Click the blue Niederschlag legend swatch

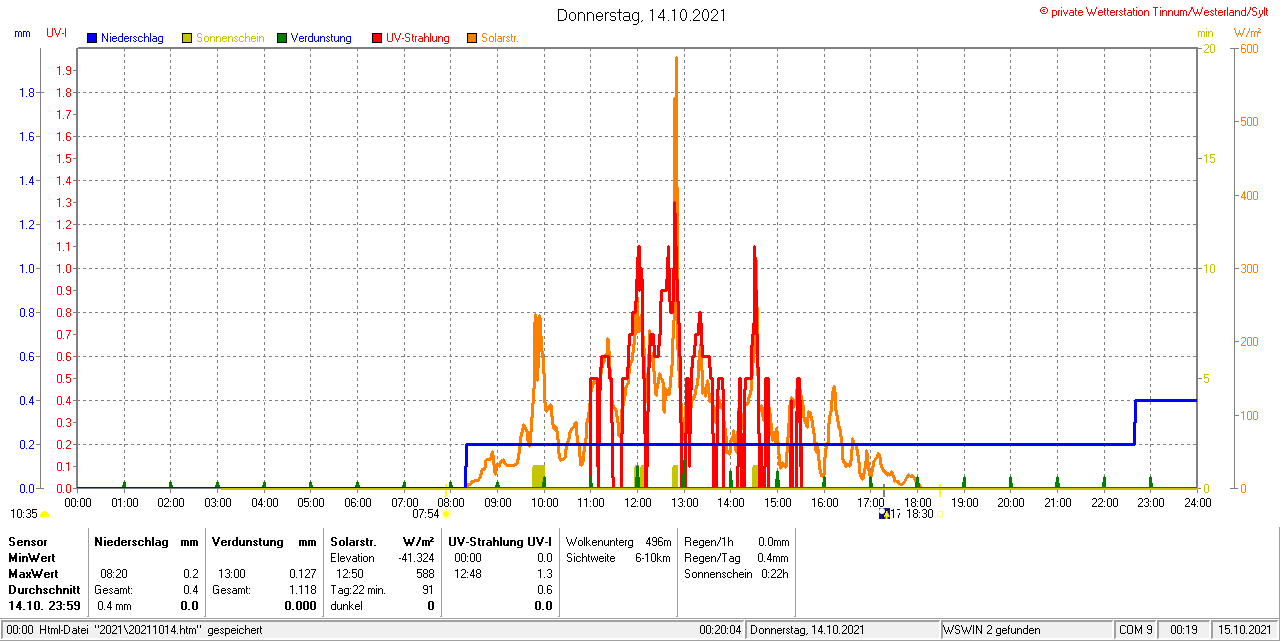coord(92,38)
